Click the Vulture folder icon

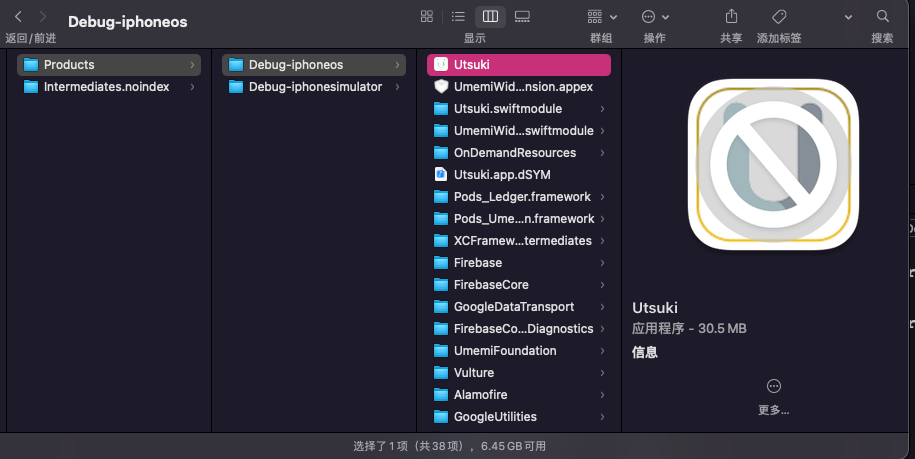tap(441, 373)
